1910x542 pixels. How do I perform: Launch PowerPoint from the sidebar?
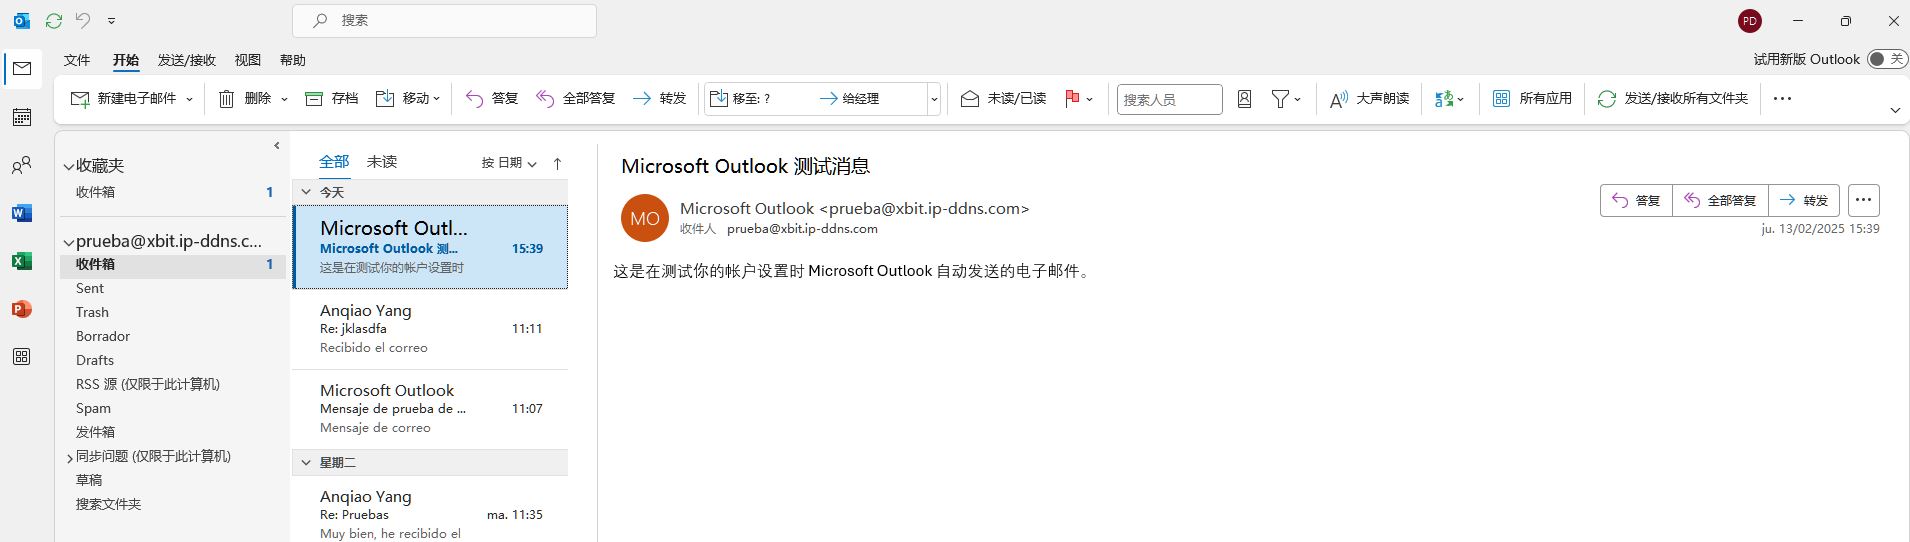[22, 309]
